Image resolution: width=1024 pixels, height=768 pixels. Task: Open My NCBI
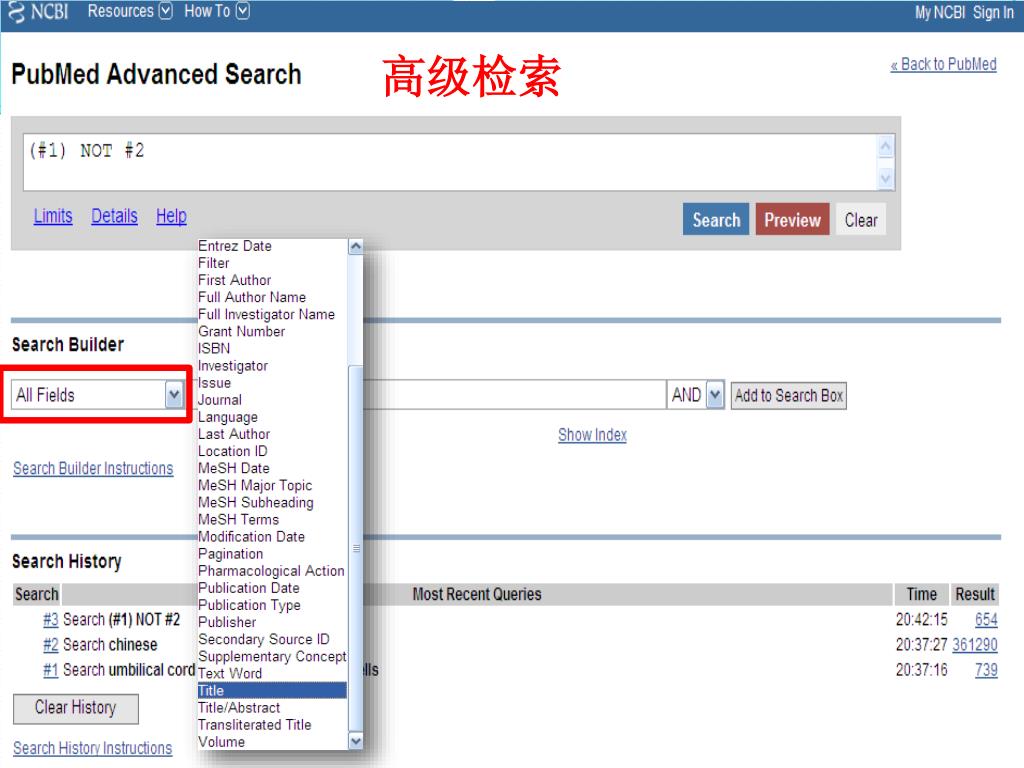tap(939, 12)
